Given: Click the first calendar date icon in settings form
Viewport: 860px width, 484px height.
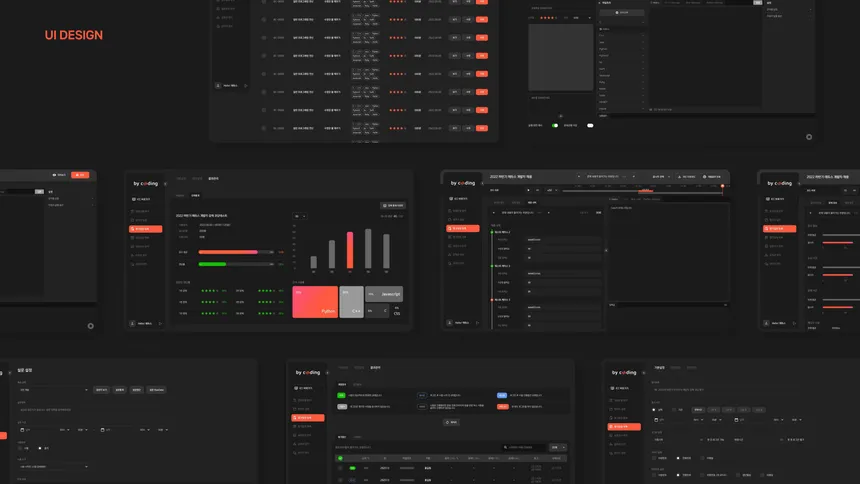Looking at the screenshot, I should [22, 430].
